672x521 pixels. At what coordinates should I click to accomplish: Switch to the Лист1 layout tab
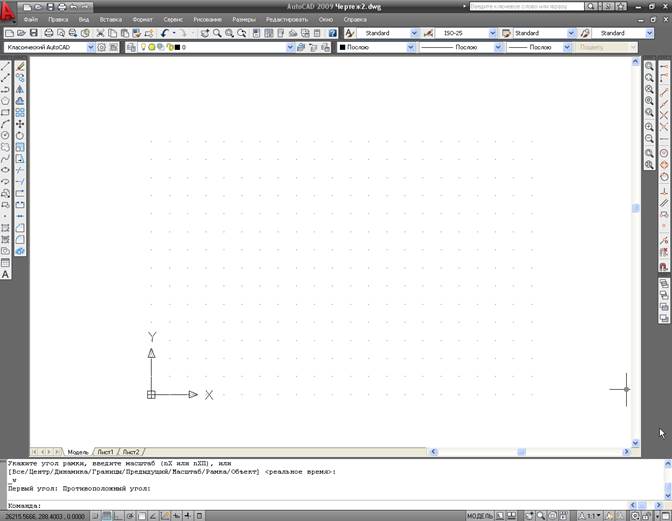click(105, 452)
